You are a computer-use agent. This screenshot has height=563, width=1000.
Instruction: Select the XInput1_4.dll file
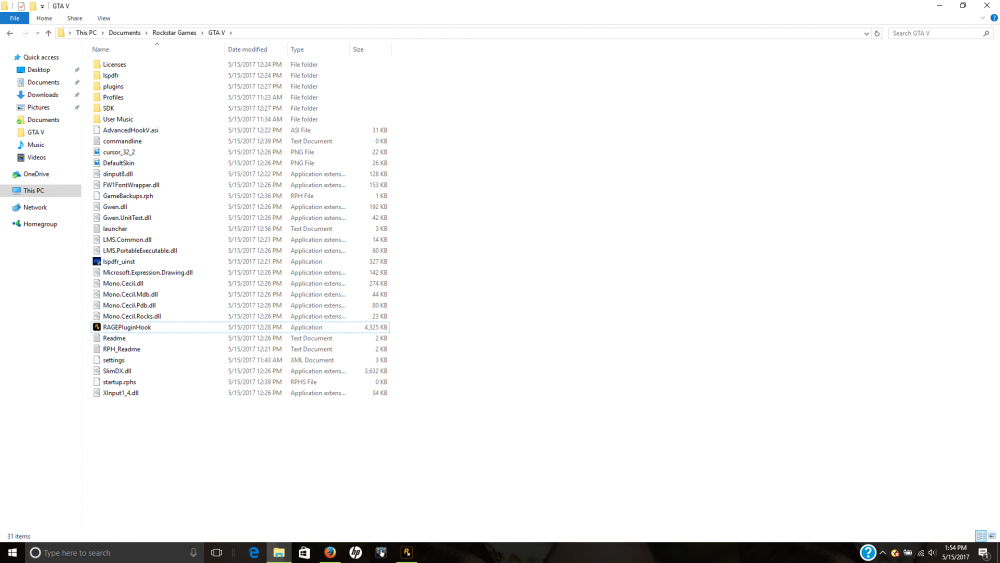pyautogui.click(x=121, y=393)
